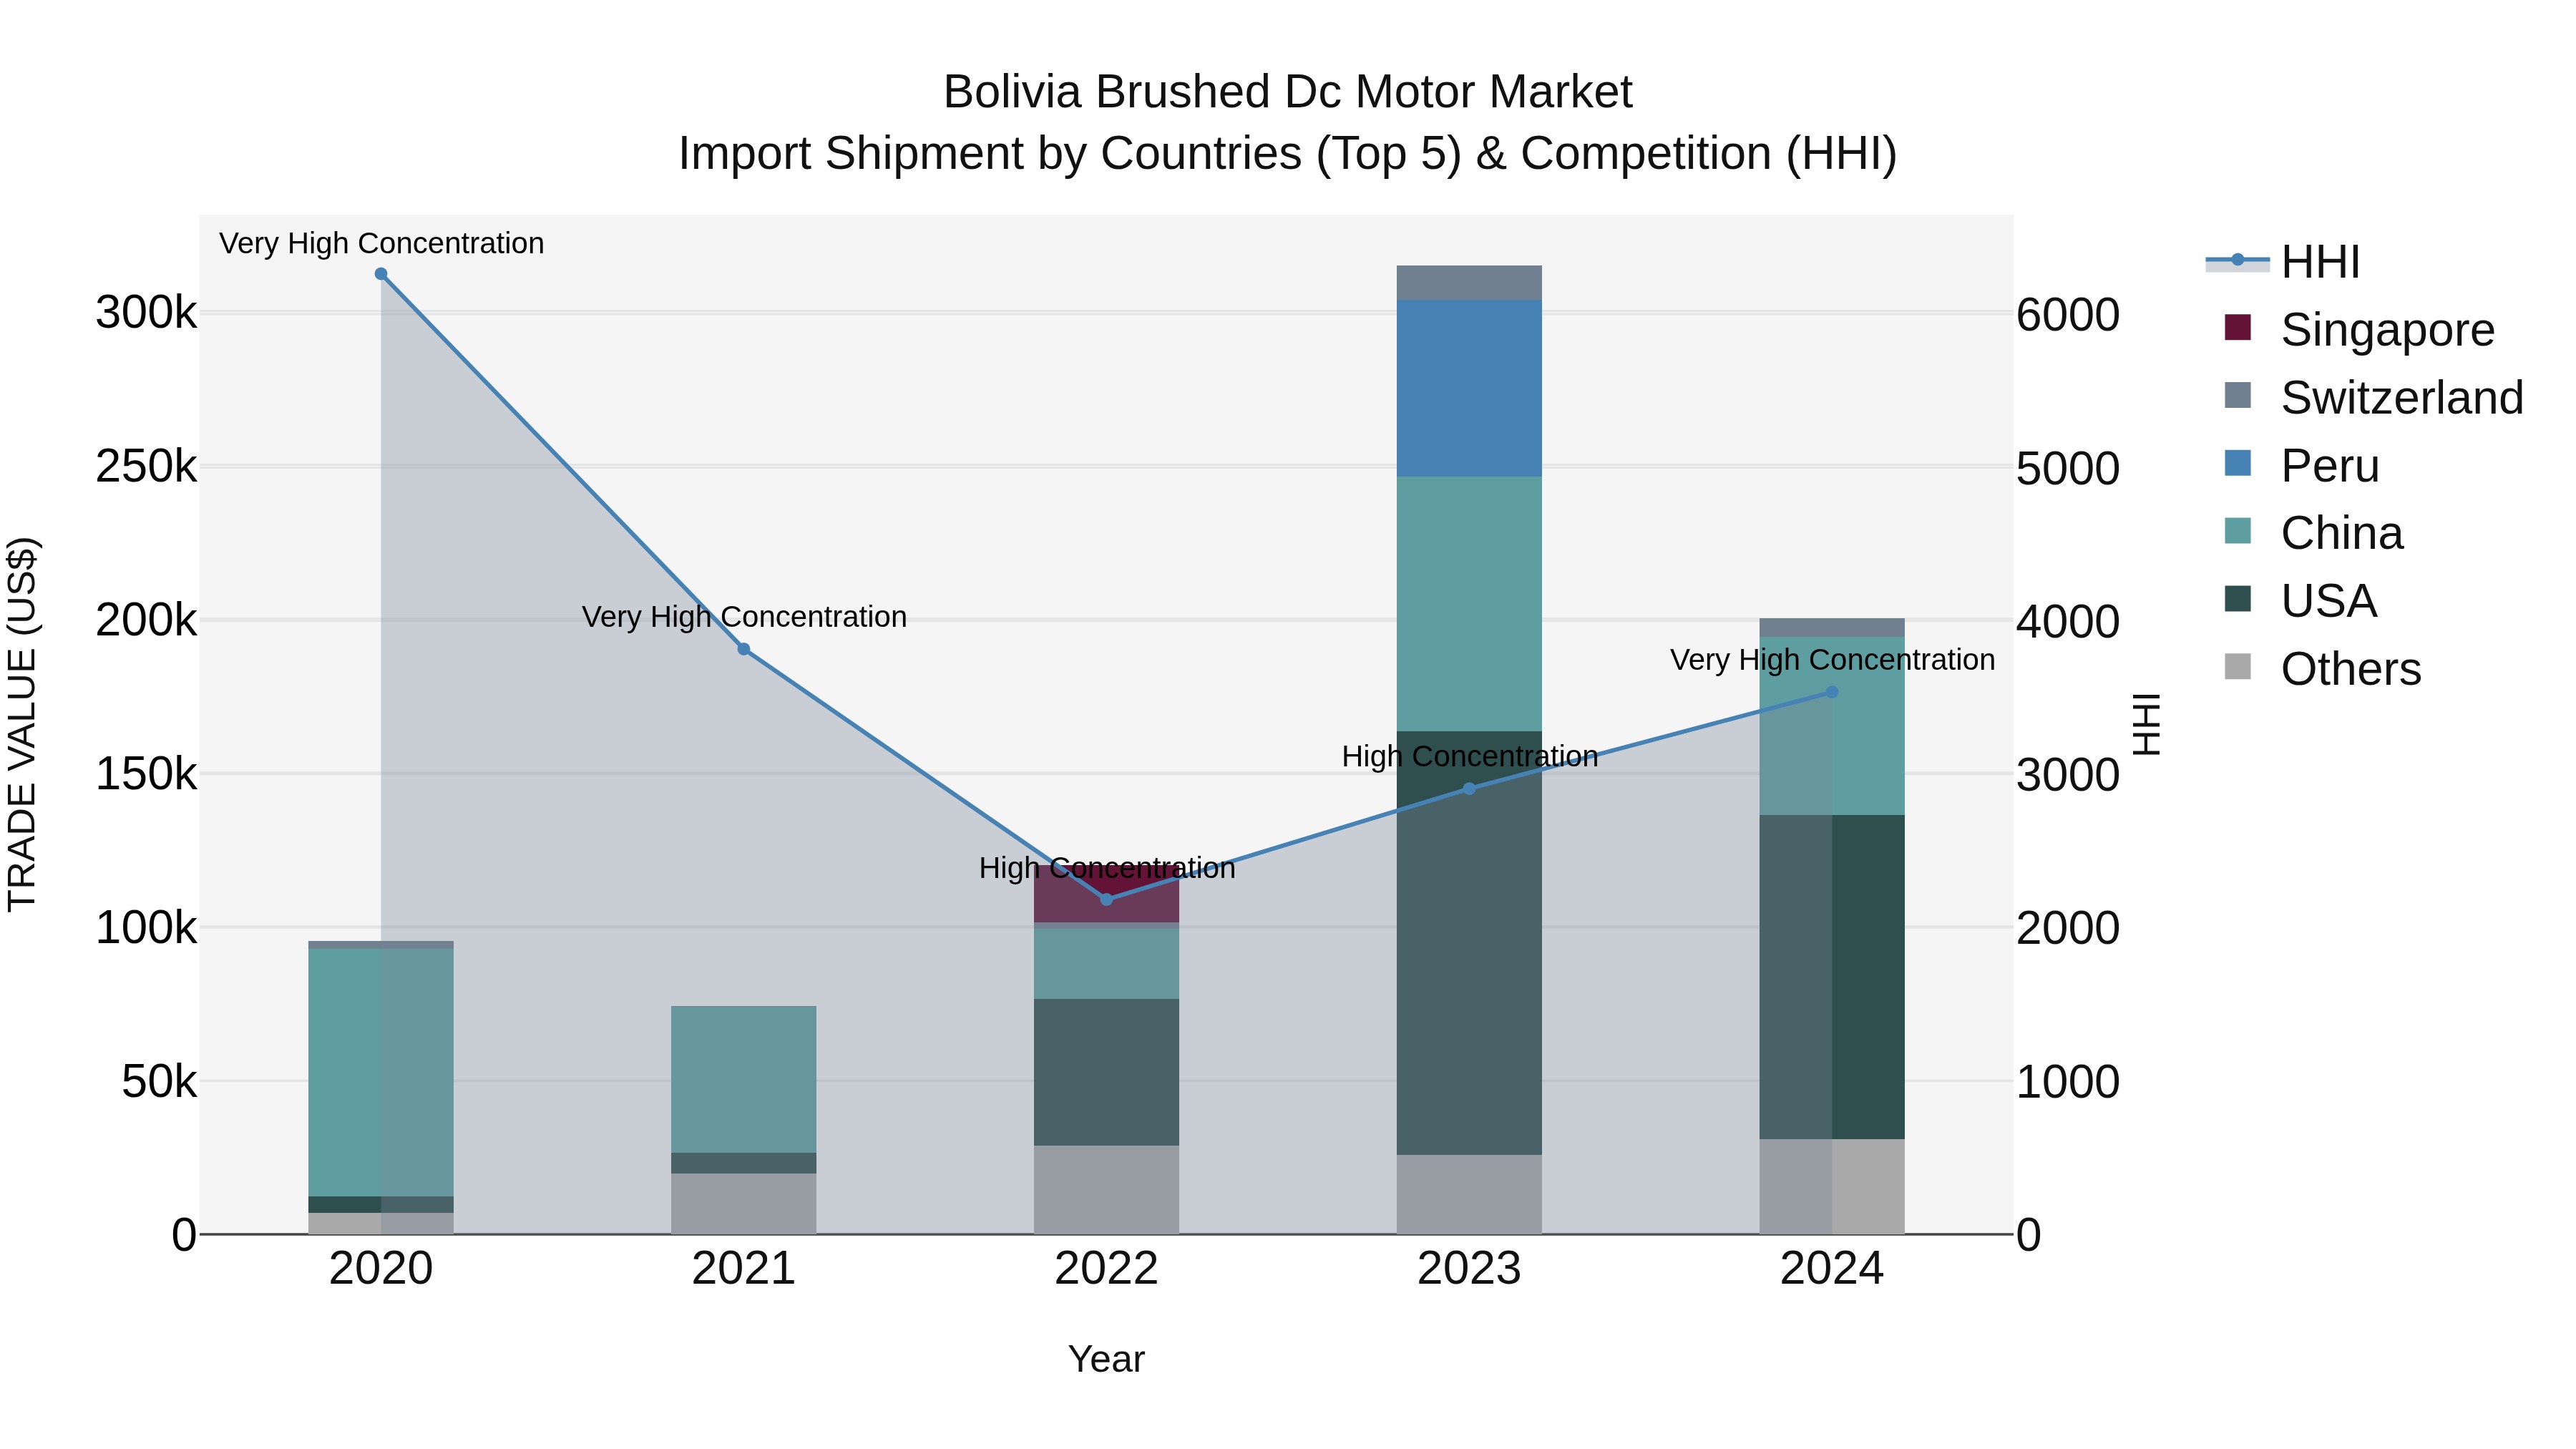Toggle the Singapore legend entry

click(x=2360, y=329)
